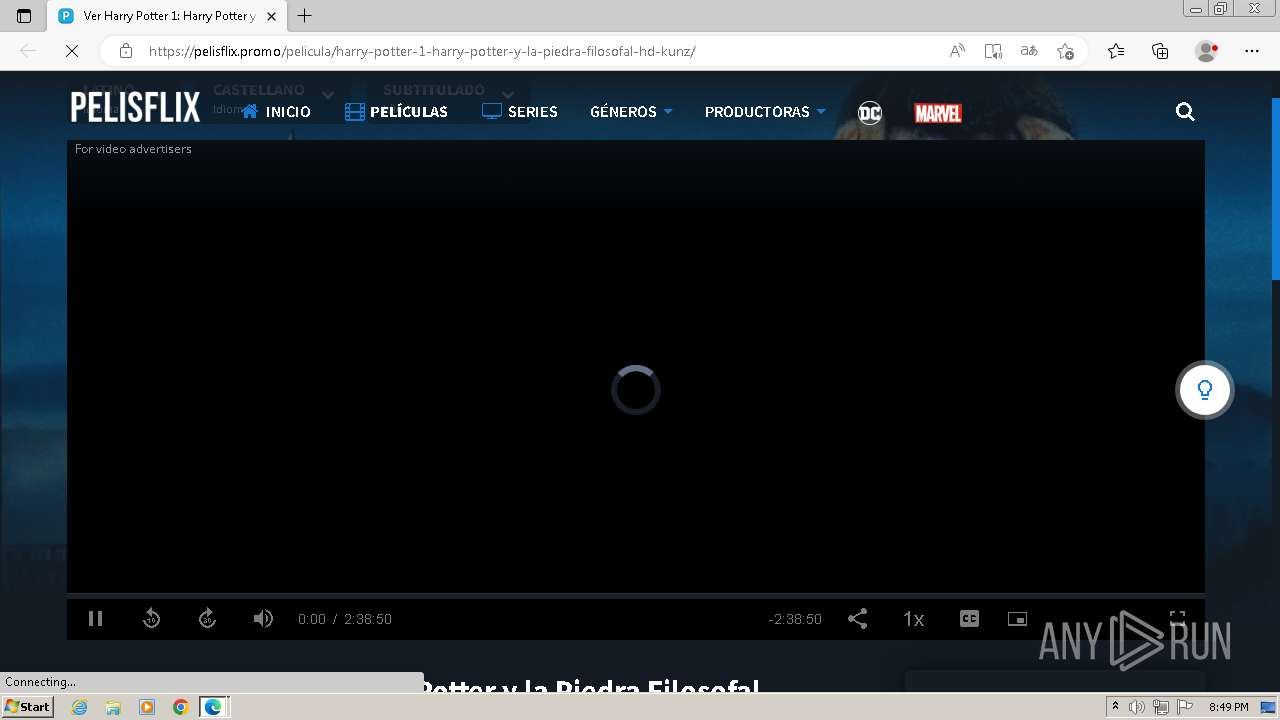1280x720 pixels.
Task: Pause the video playback
Action: pos(96,619)
